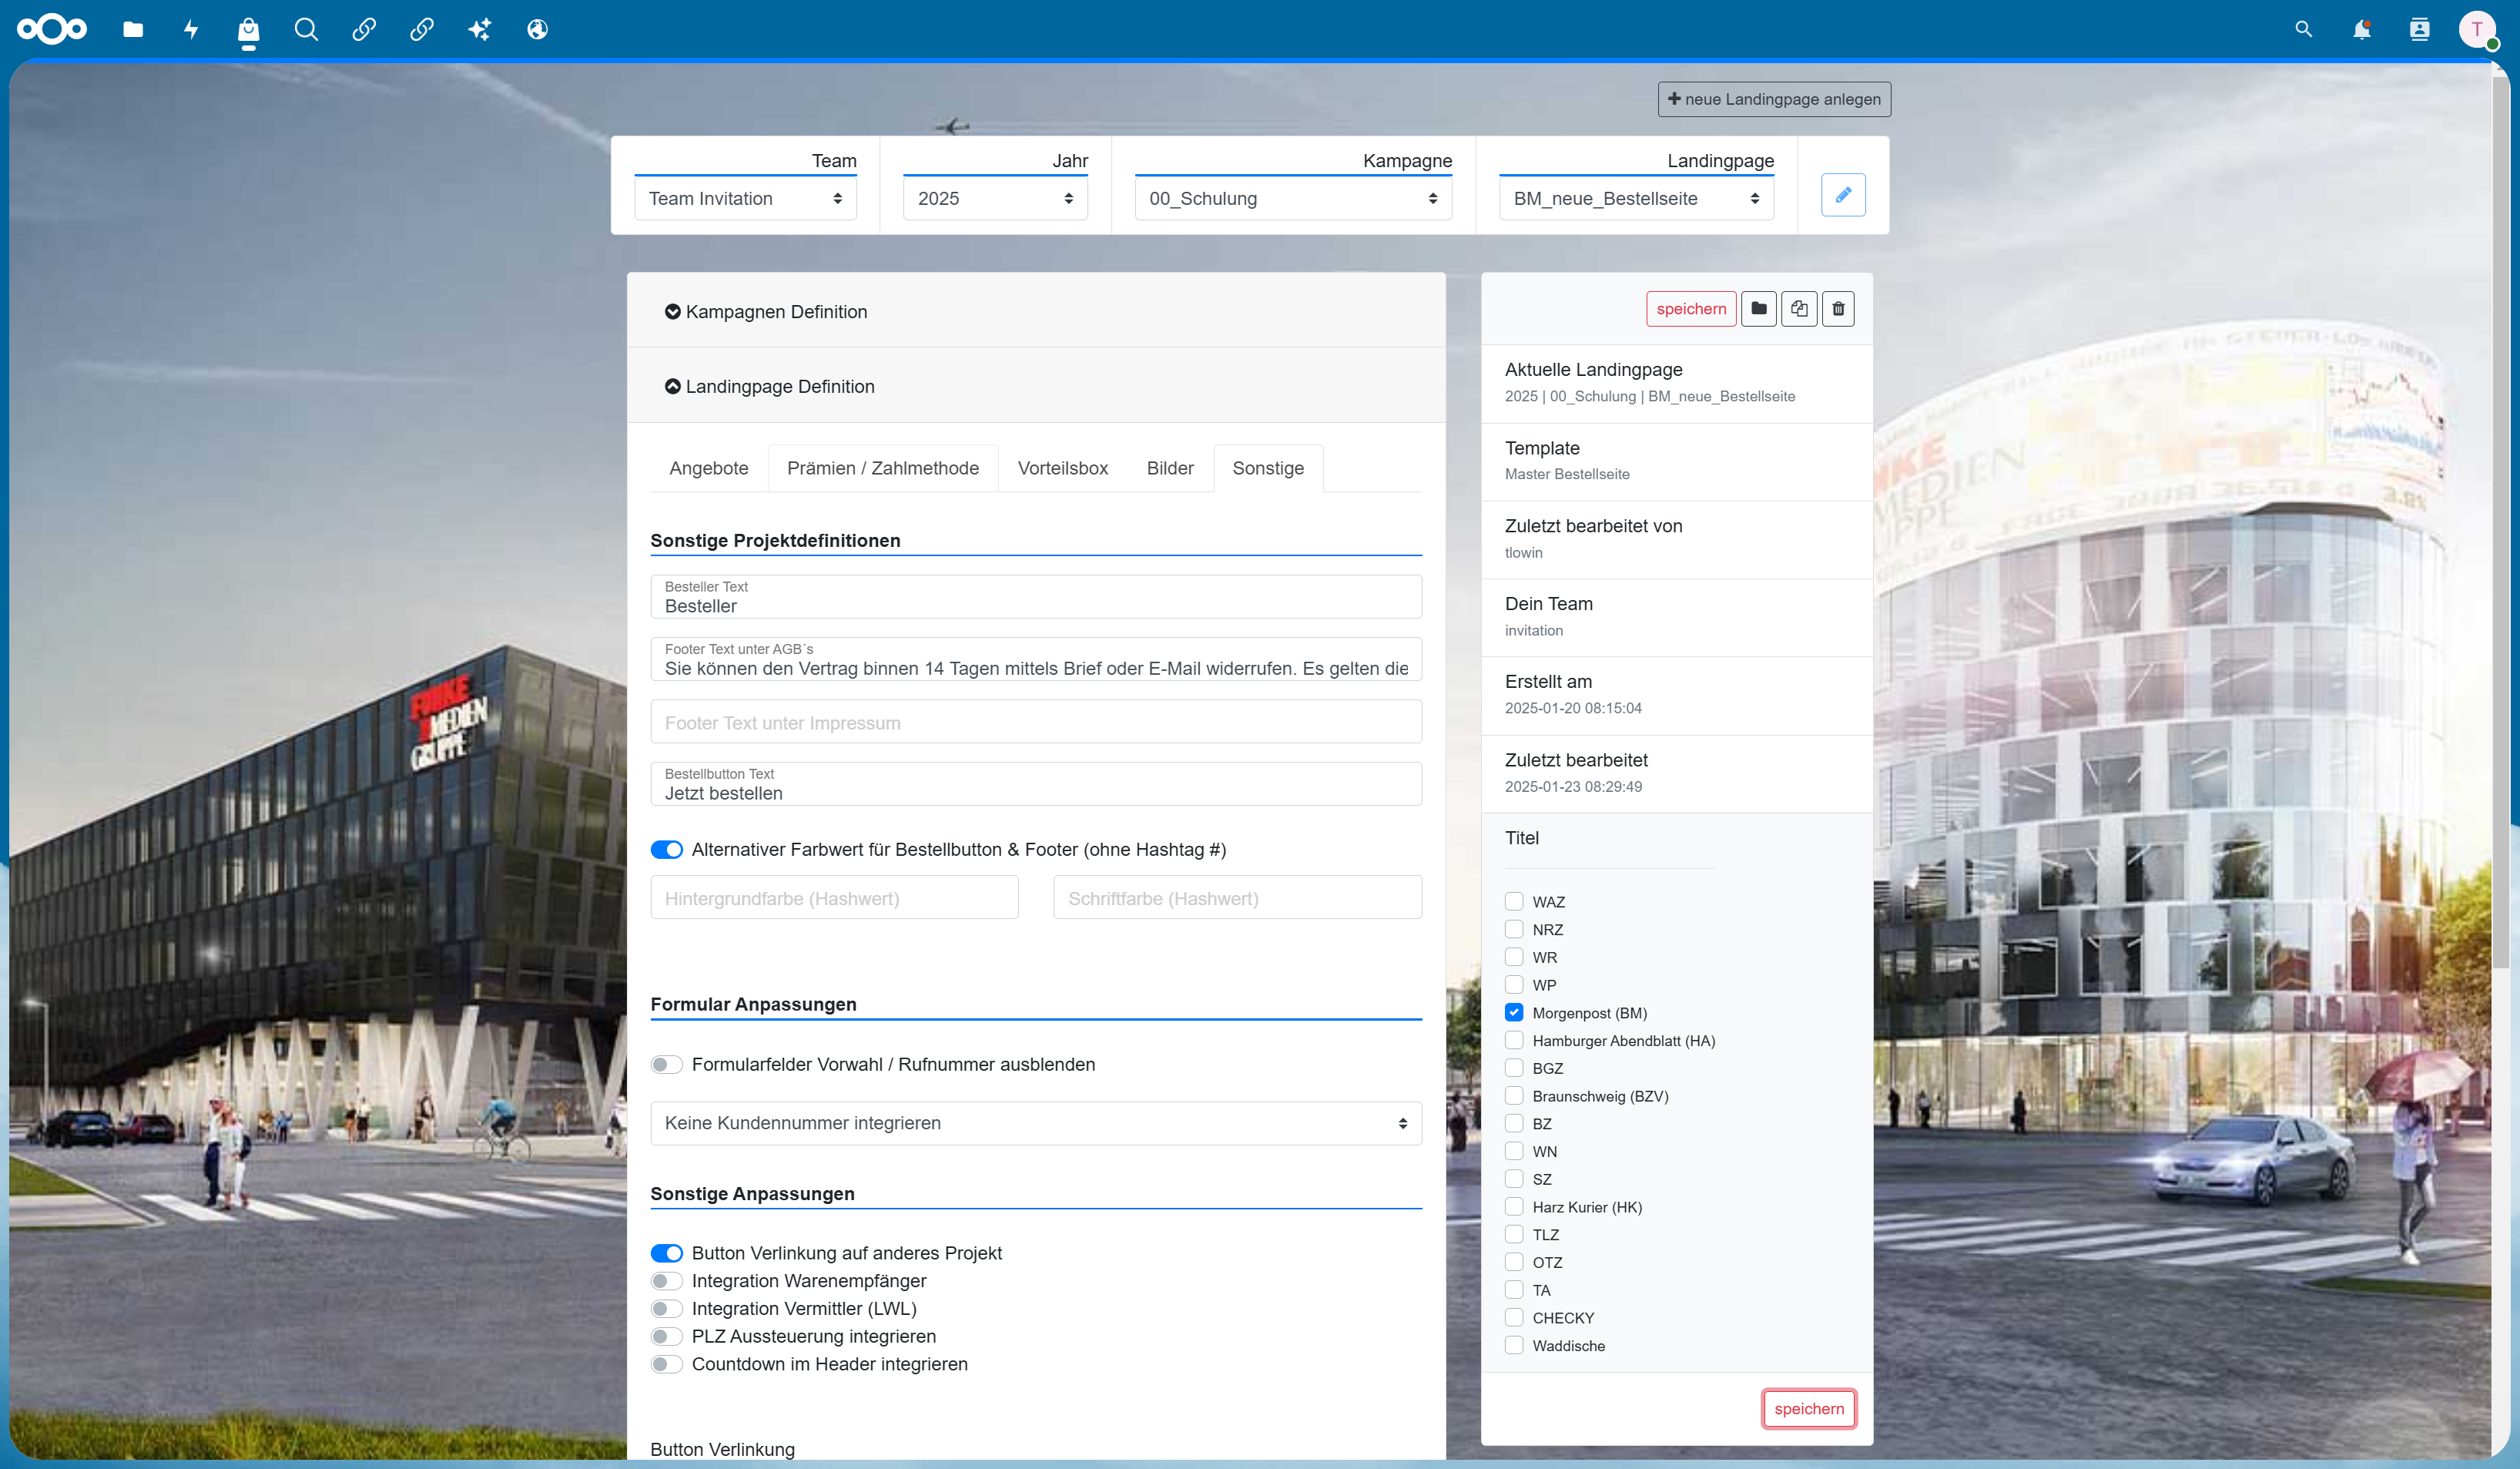Click the trash delete icon button
The width and height of the screenshot is (2520, 1469).
pos(1838,309)
